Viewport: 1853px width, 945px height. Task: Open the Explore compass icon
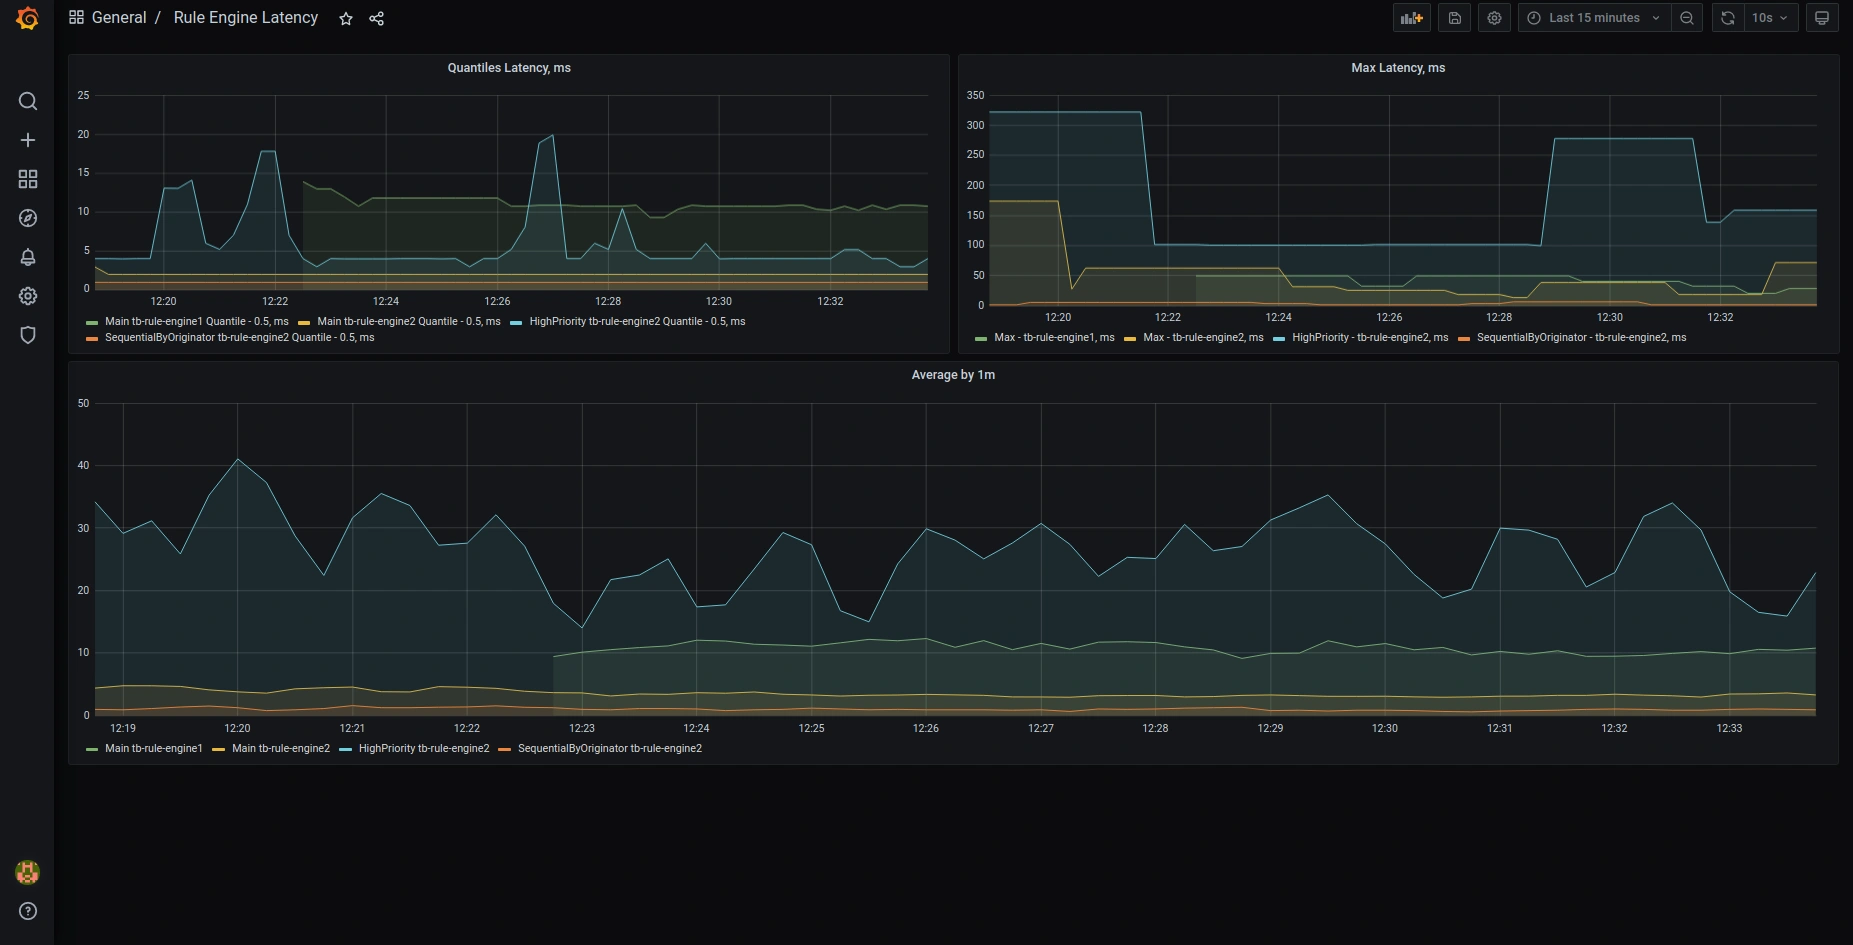point(28,218)
